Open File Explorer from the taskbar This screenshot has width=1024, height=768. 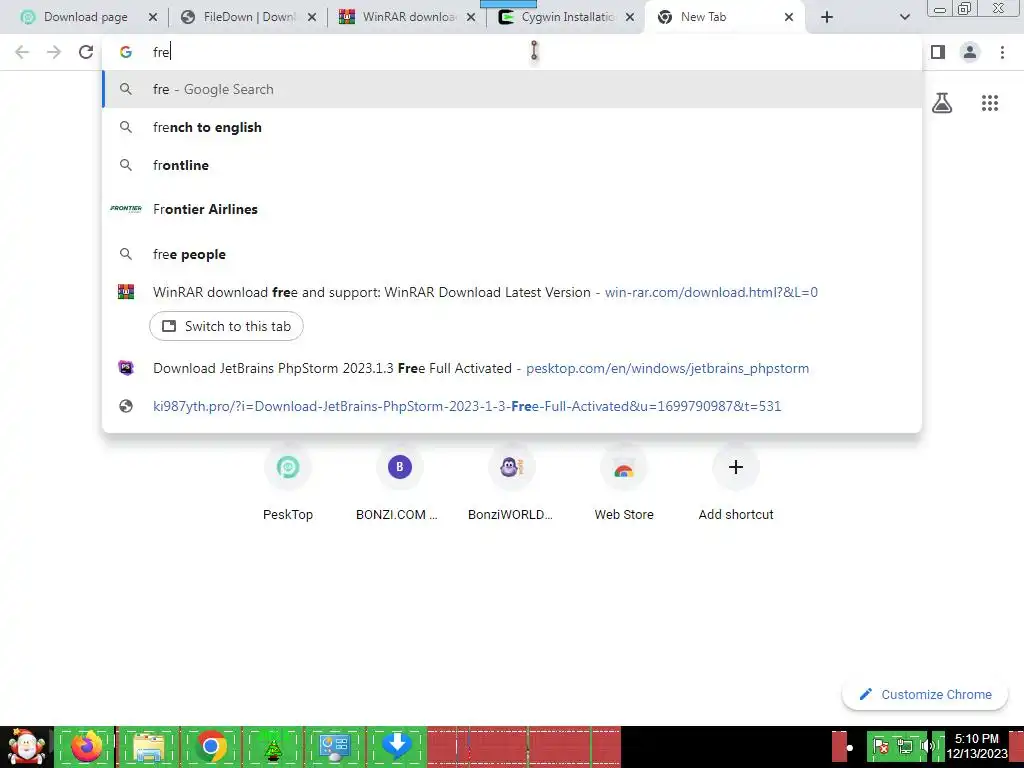pos(148,747)
